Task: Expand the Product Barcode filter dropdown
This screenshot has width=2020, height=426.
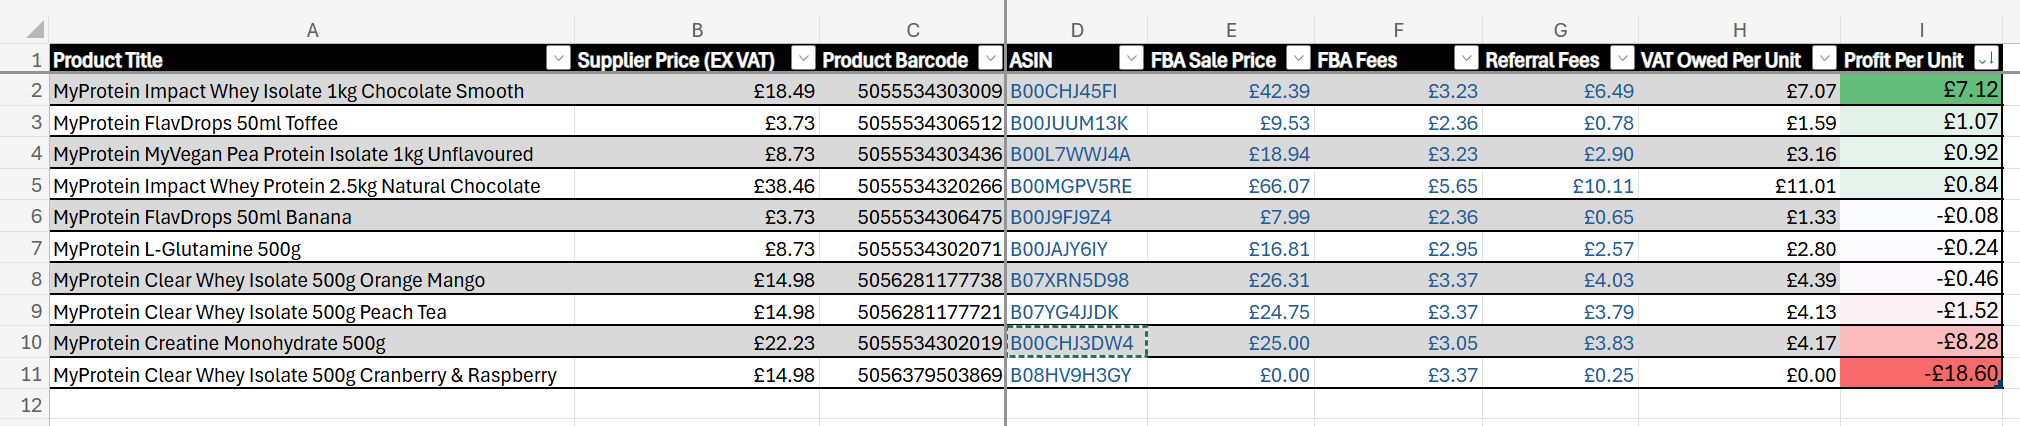Action: click(x=990, y=59)
